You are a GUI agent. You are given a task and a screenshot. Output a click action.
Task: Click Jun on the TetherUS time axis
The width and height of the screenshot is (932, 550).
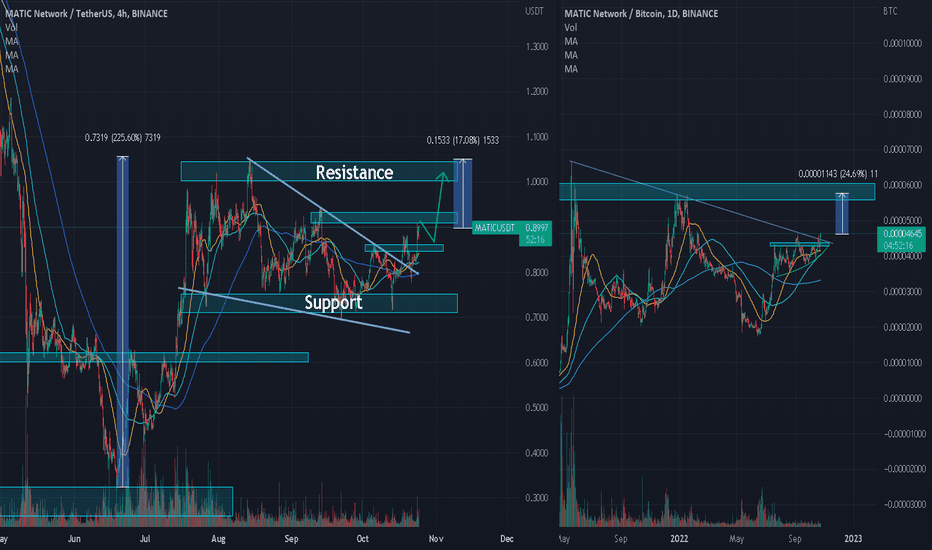pyautogui.click(x=74, y=539)
